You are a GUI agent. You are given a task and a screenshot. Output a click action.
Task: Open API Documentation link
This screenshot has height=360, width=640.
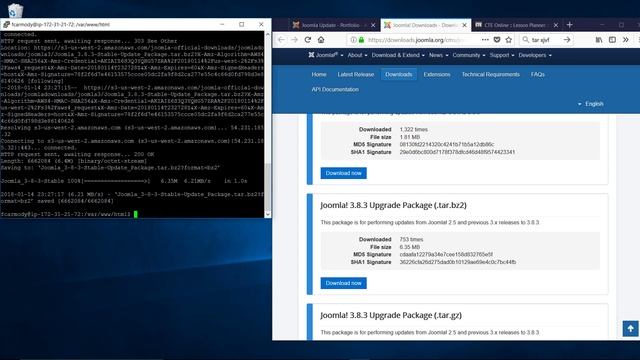coord(335,89)
